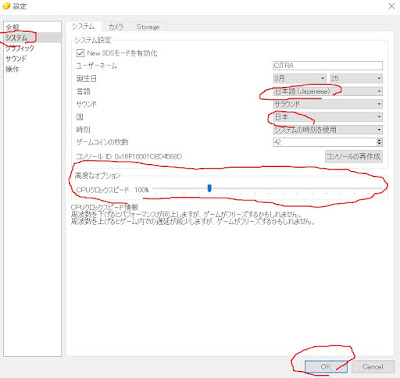Switch to the Storage tab

(x=148, y=27)
